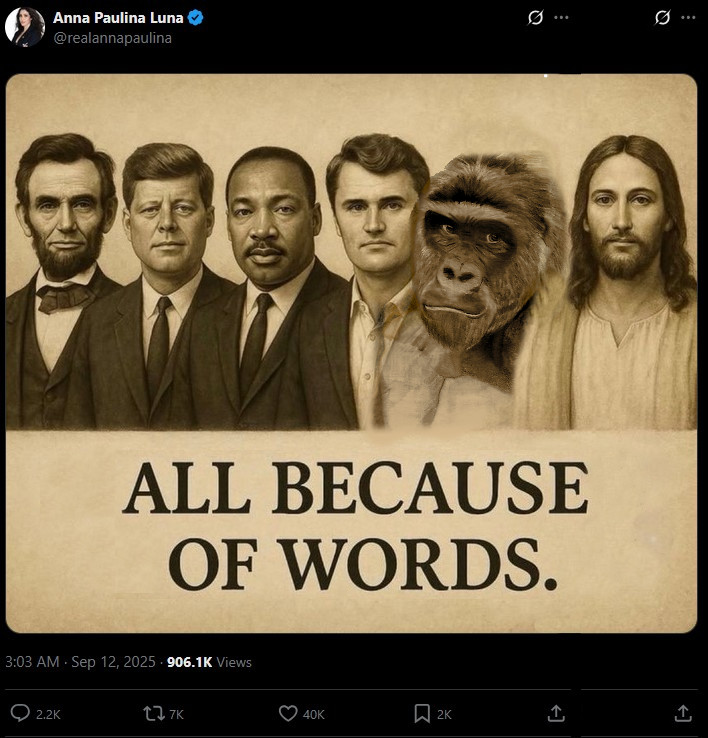Open the left three-dot more menu
Image resolution: width=708 pixels, height=738 pixels.
click(561, 18)
